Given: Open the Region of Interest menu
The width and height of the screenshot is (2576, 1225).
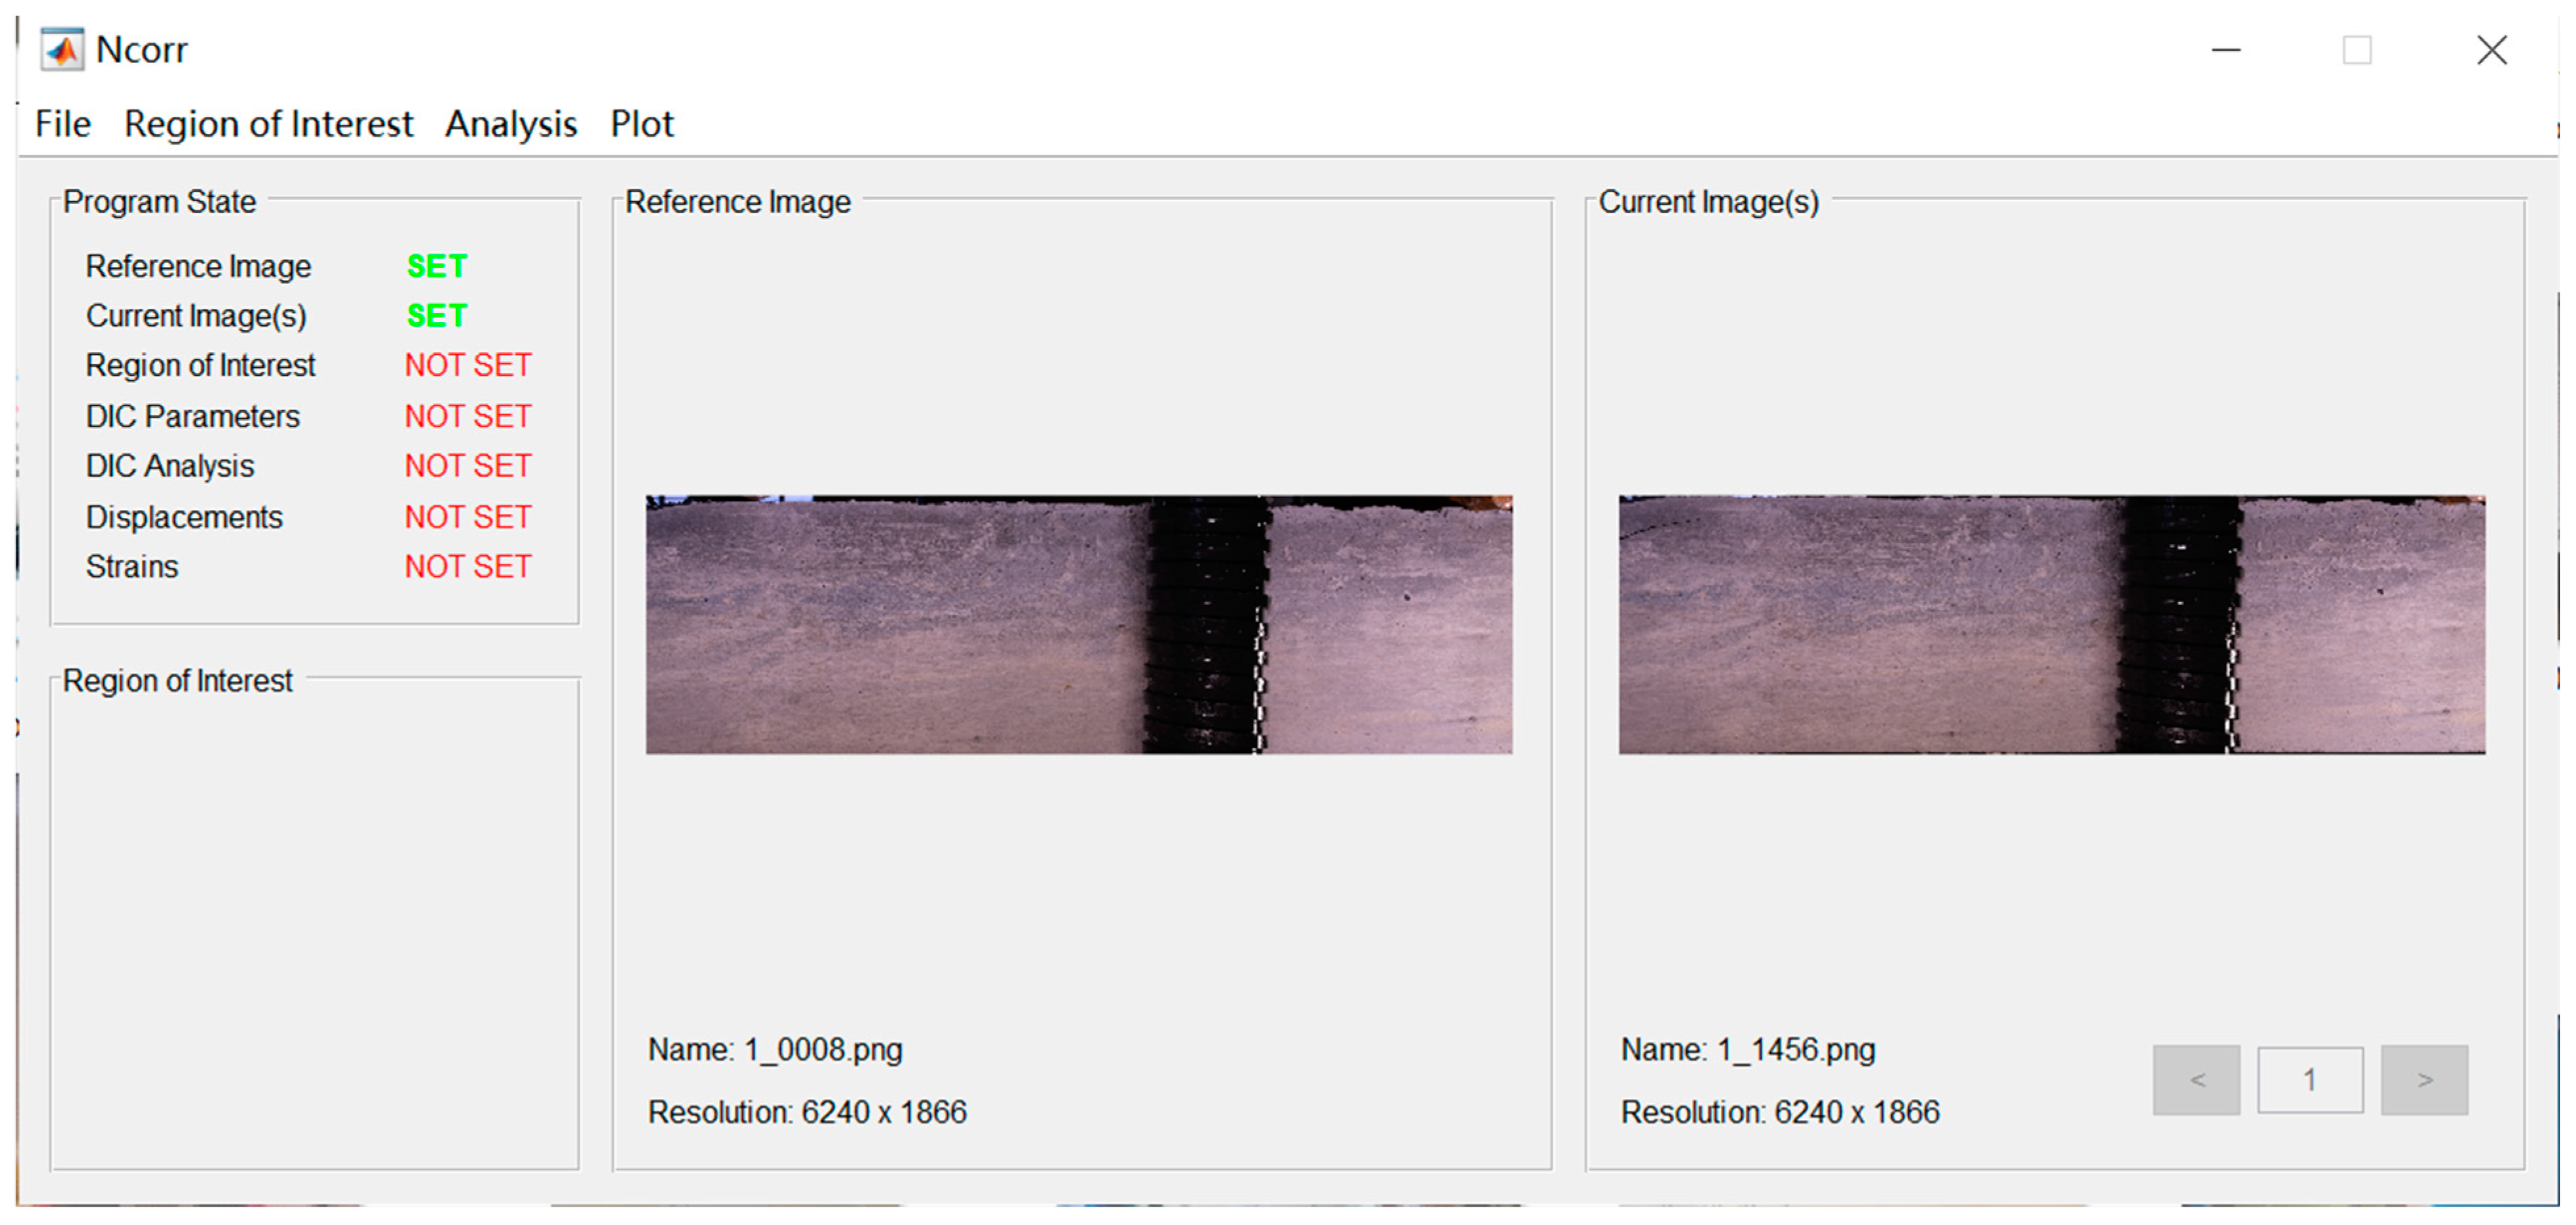Looking at the screenshot, I should [x=268, y=124].
